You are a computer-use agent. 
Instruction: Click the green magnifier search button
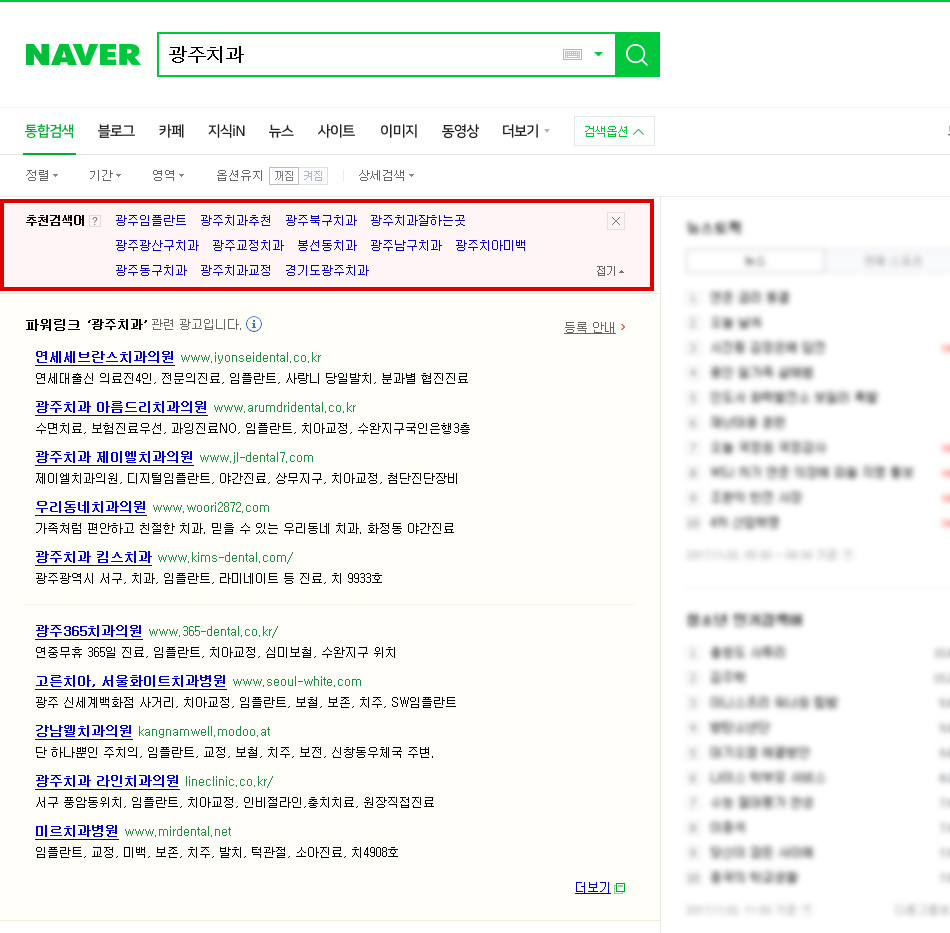(636, 55)
